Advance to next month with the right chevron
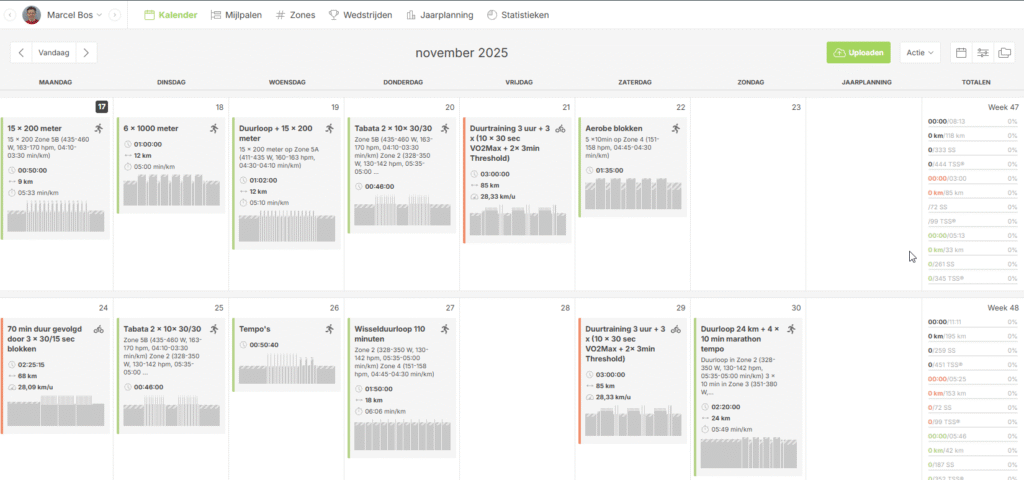 87,52
